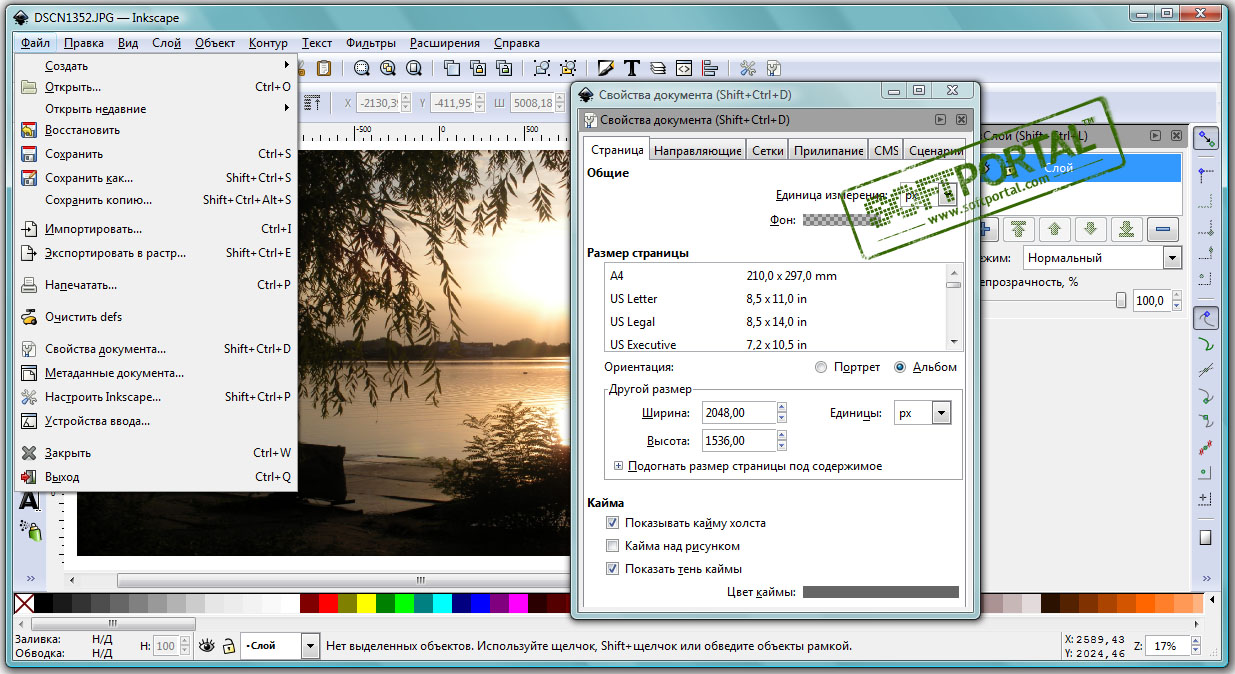Increase the "Ширина" value with up stepper

coord(782,407)
